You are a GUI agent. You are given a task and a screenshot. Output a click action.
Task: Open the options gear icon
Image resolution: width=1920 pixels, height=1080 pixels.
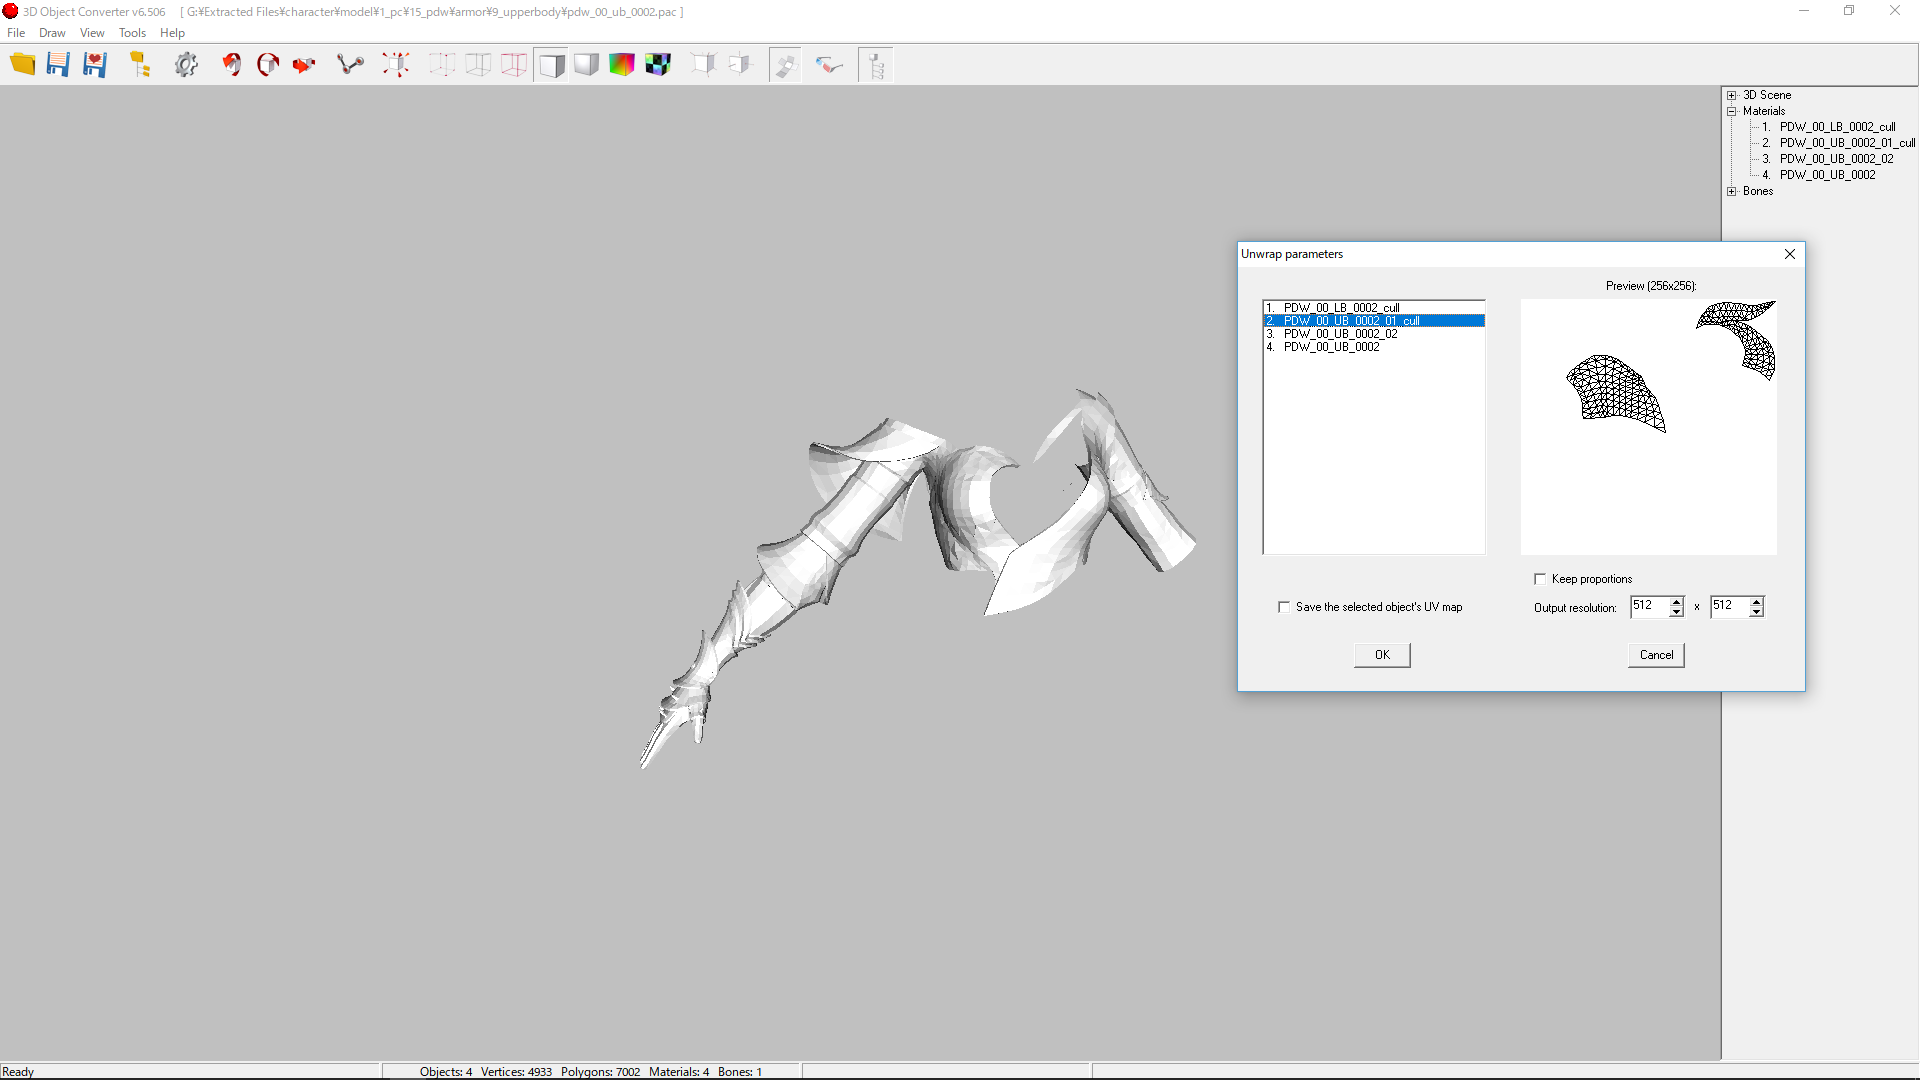(x=186, y=65)
